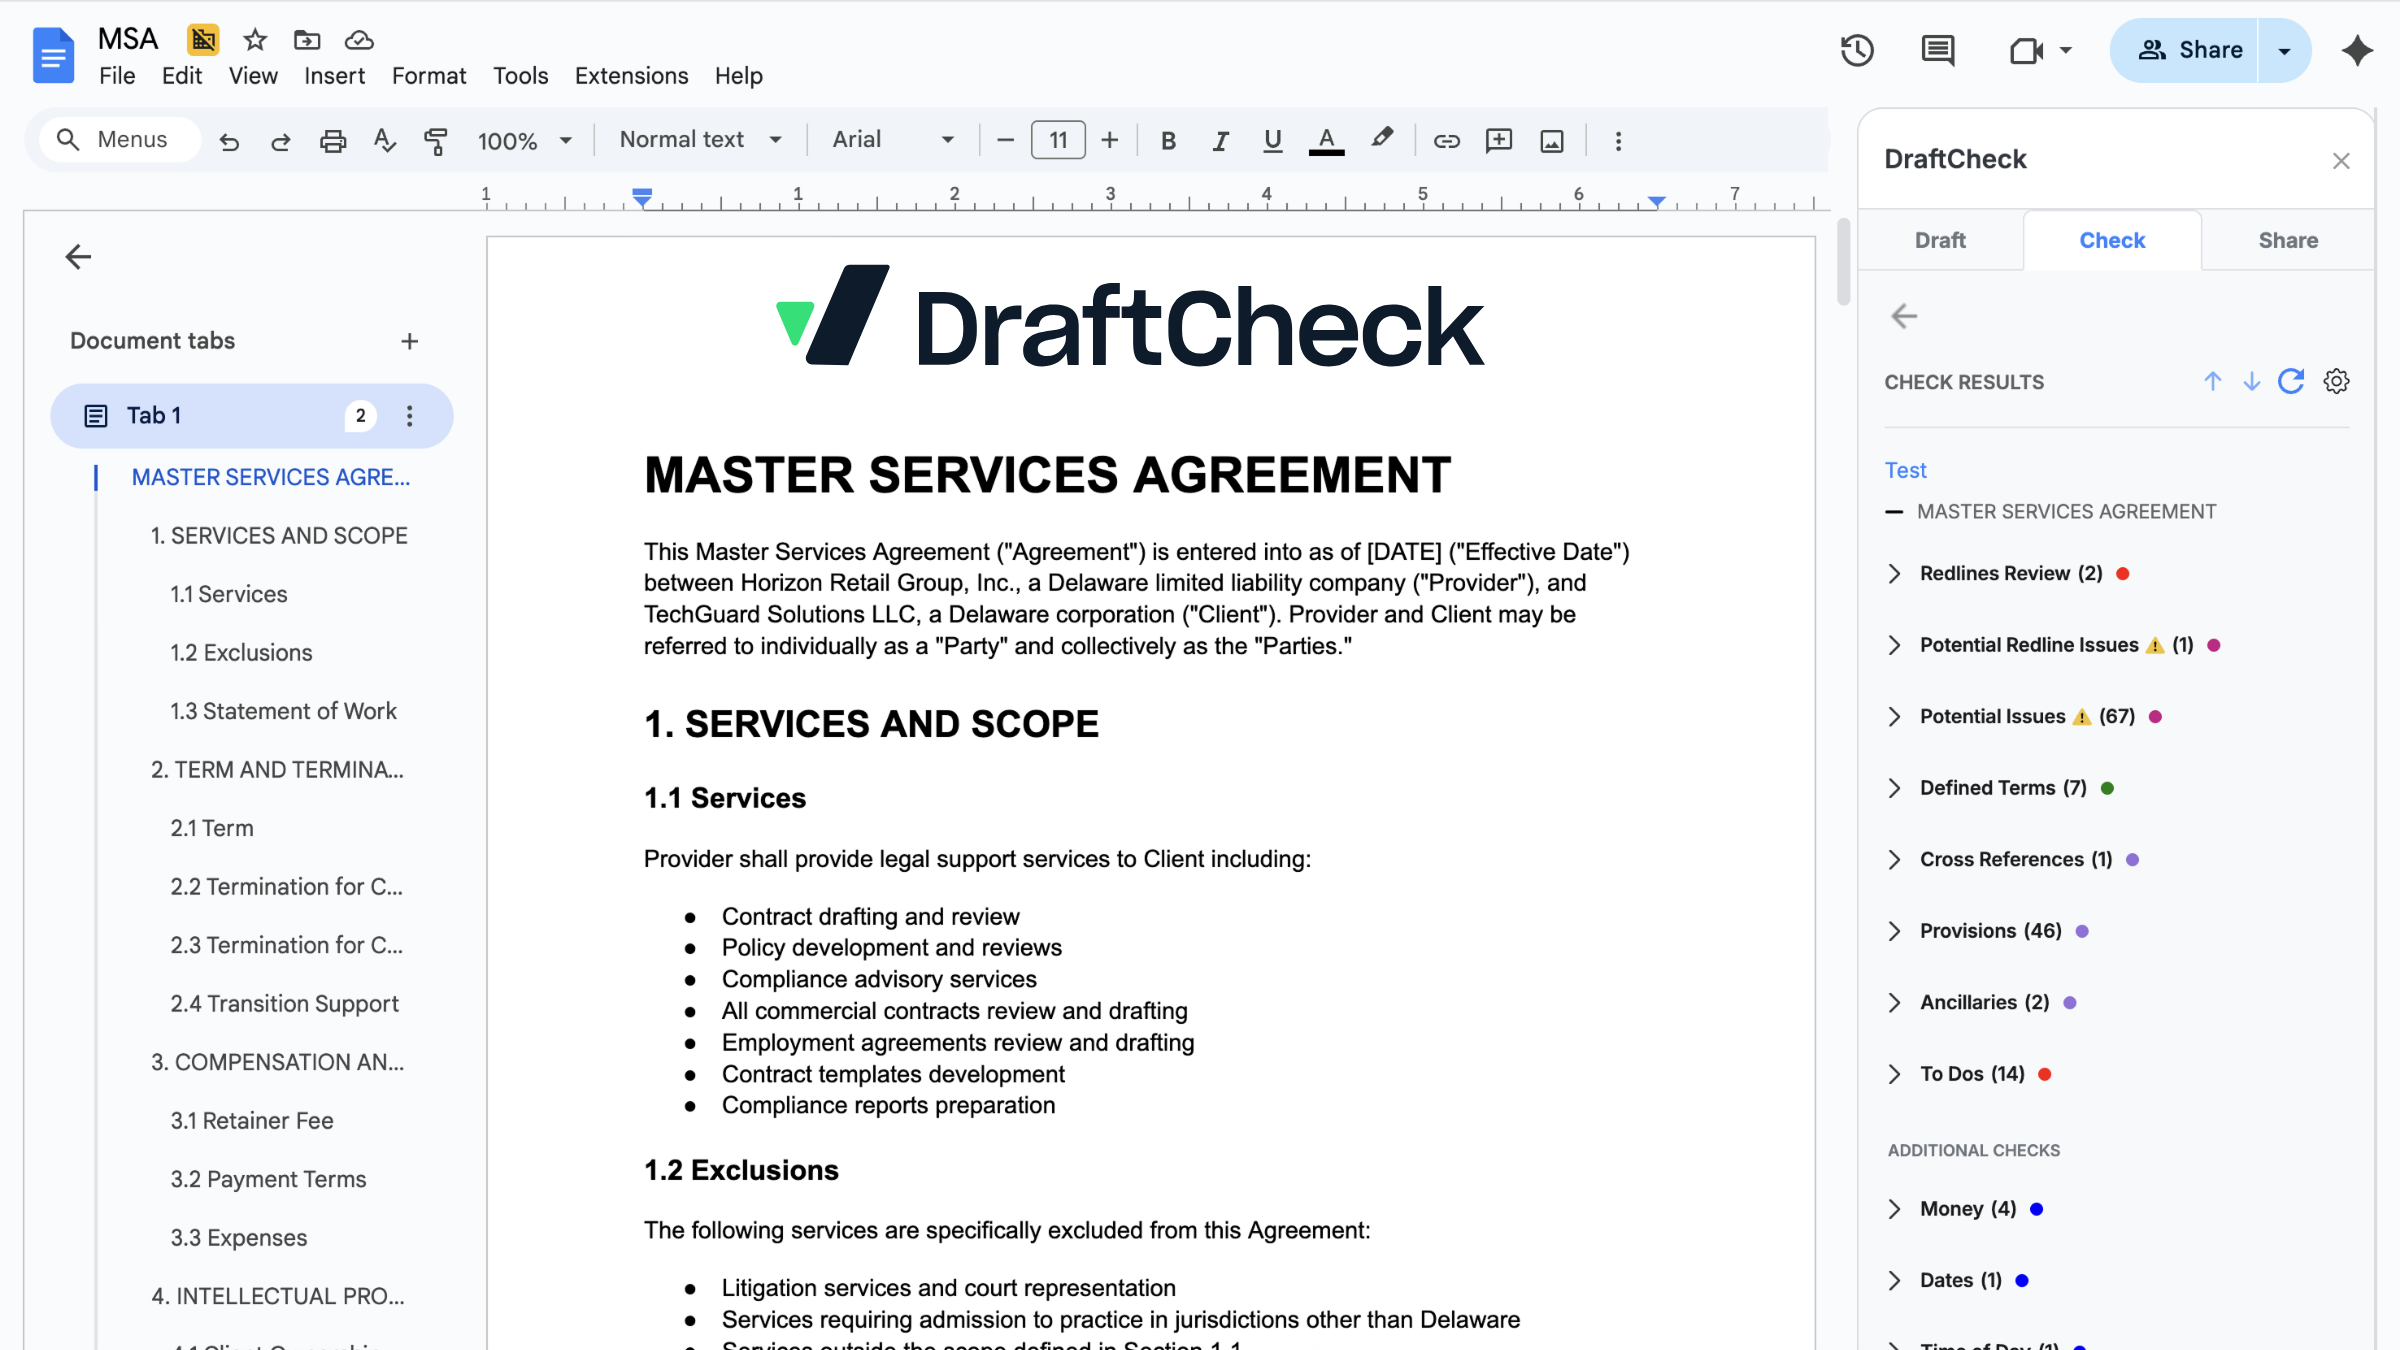2400x1350 pixels.
Task: Open the text color picker
Action: coord(1326,141)
